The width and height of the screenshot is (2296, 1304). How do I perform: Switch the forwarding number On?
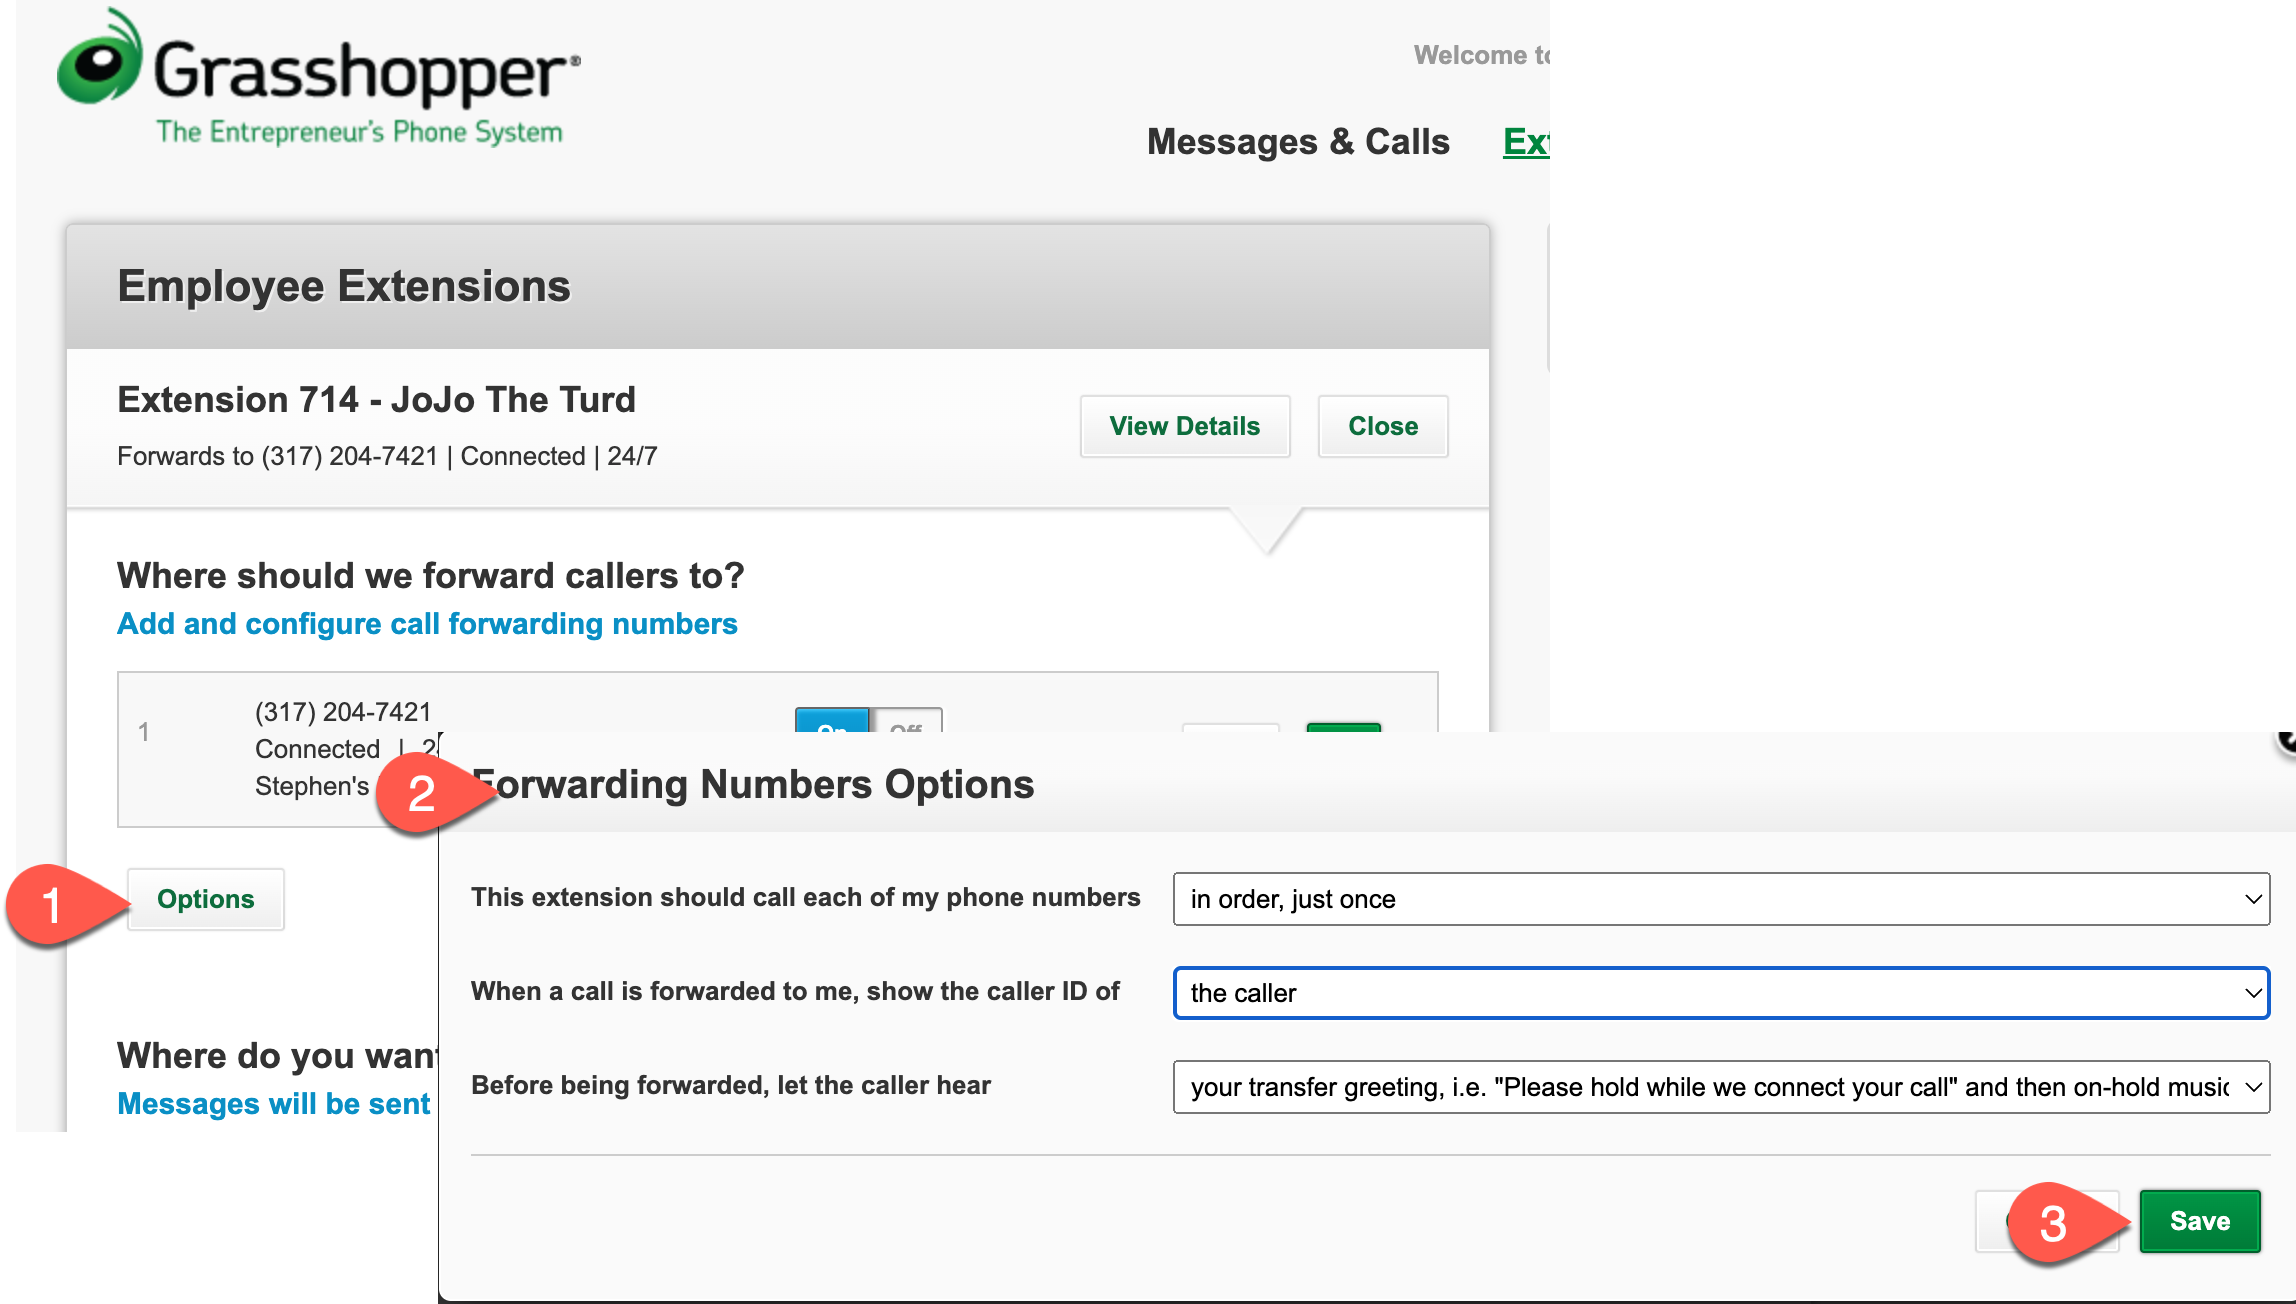pyautogui.click(x=831, y=722)
